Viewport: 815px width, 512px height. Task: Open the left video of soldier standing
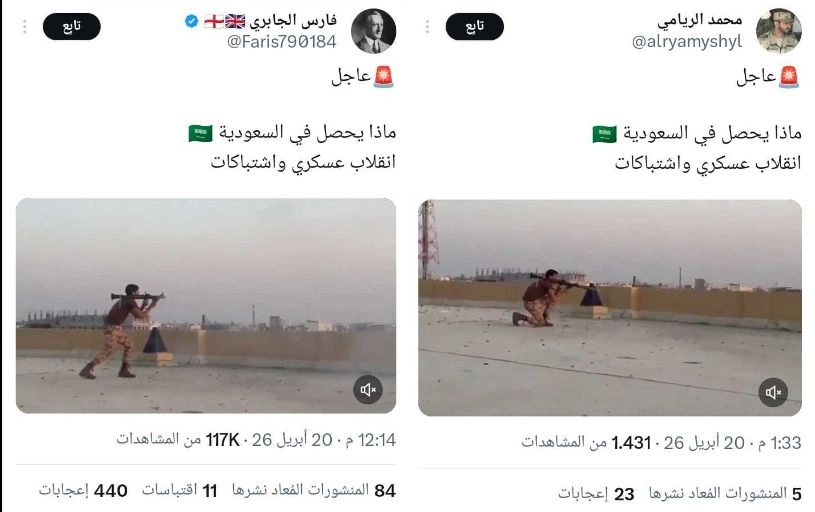click(x=206, y=306)
